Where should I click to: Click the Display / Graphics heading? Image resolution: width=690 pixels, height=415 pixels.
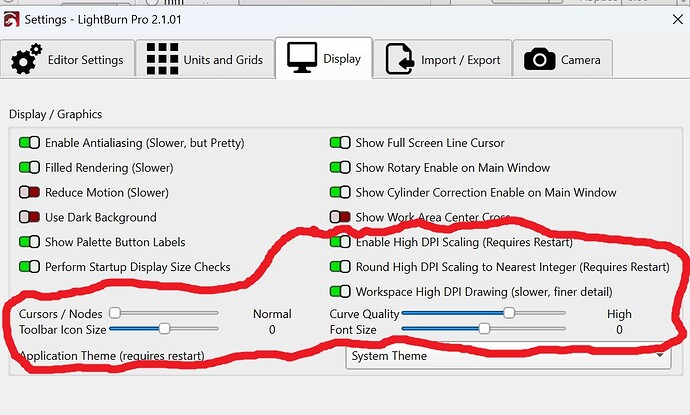[55, 114]
